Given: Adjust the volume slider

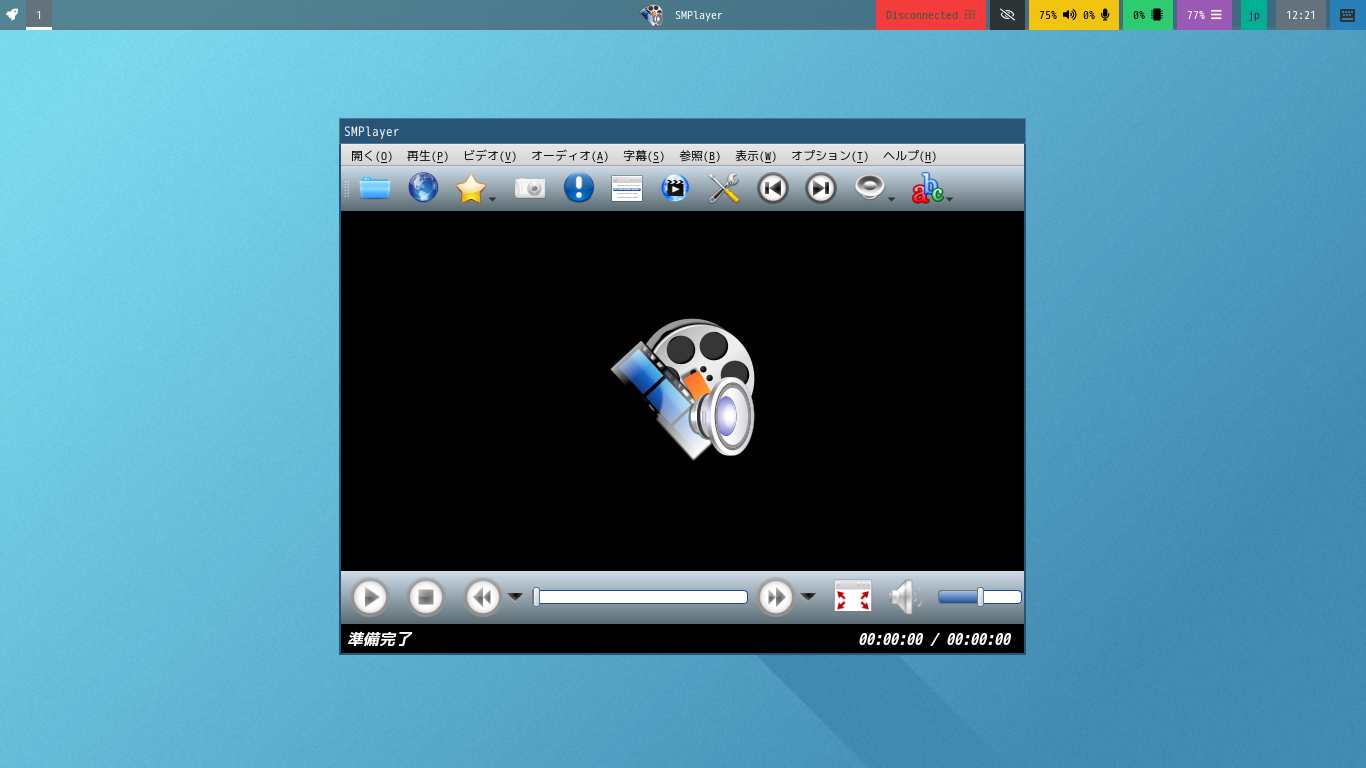Looking at the screenshot, I should tap(979, 597).
